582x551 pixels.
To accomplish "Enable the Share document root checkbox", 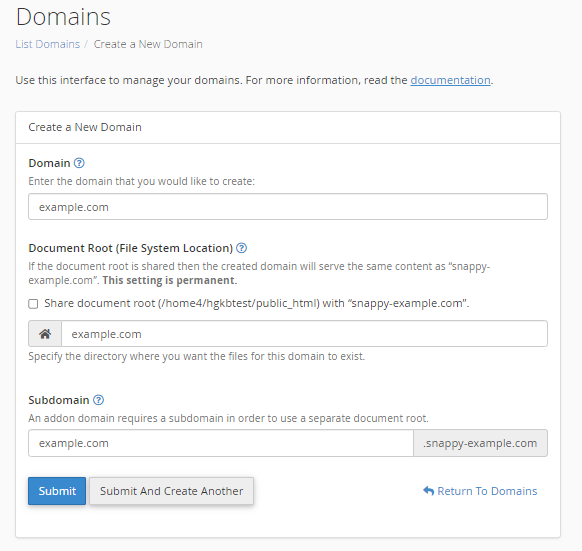I will pyautogui.click(x=33, y=304).
